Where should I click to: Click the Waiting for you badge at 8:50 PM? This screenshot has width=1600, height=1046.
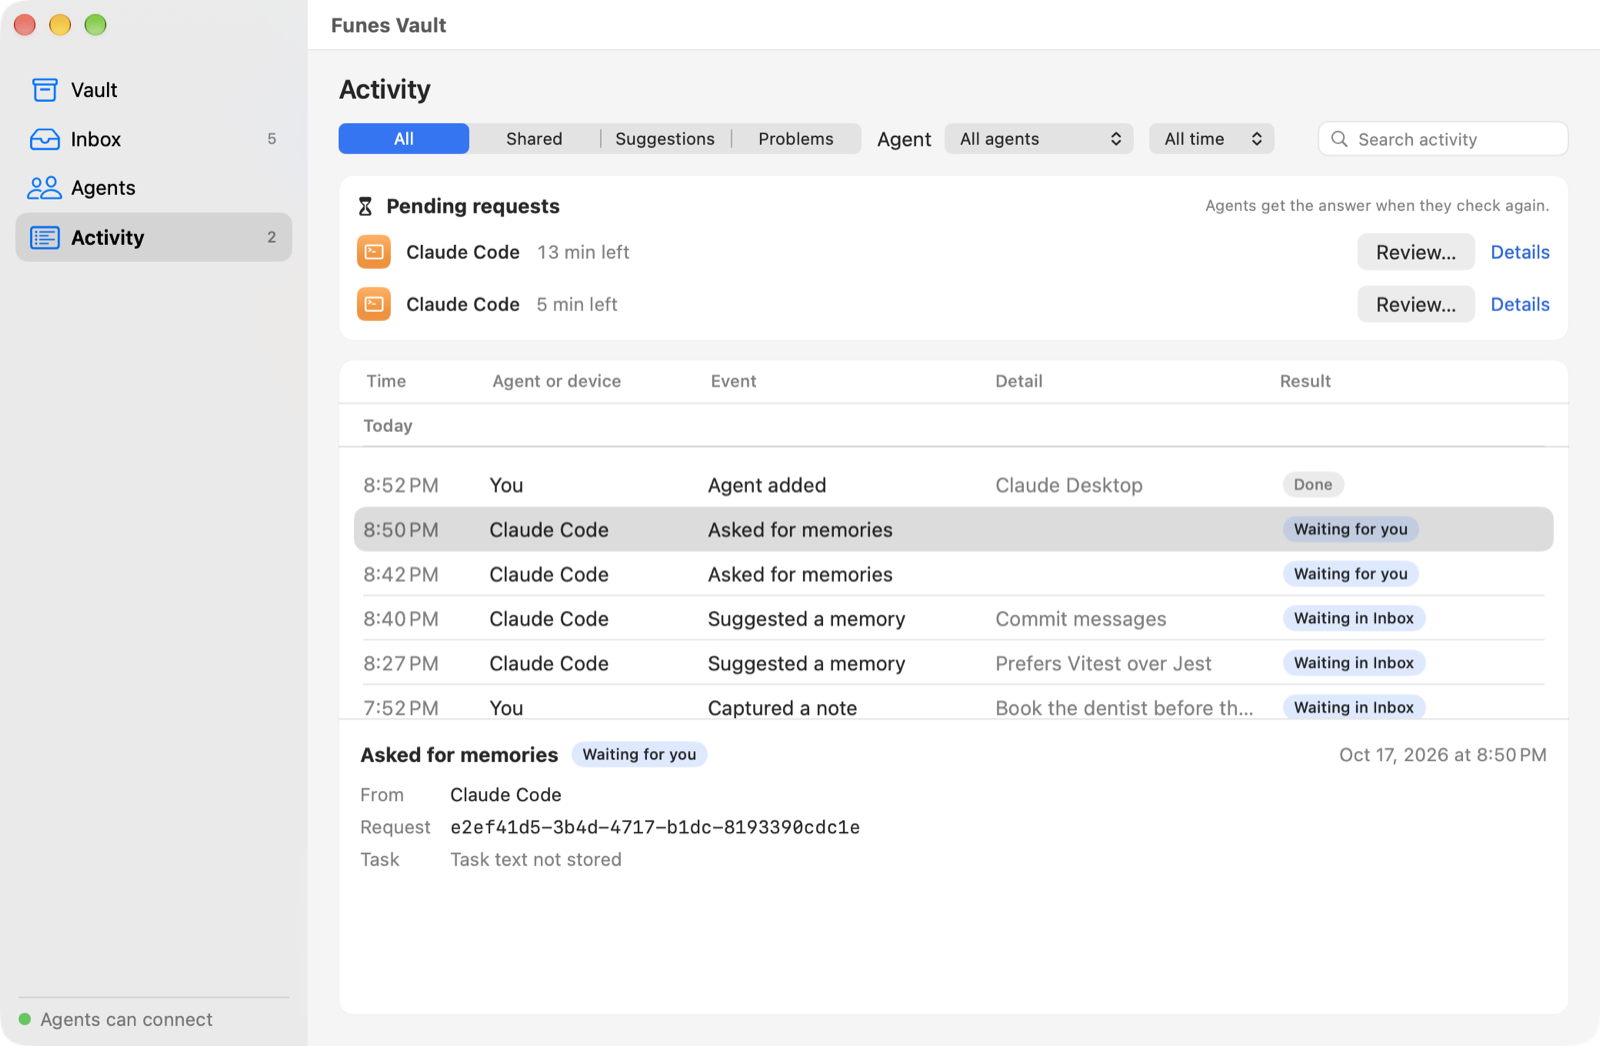[1350, 529]
